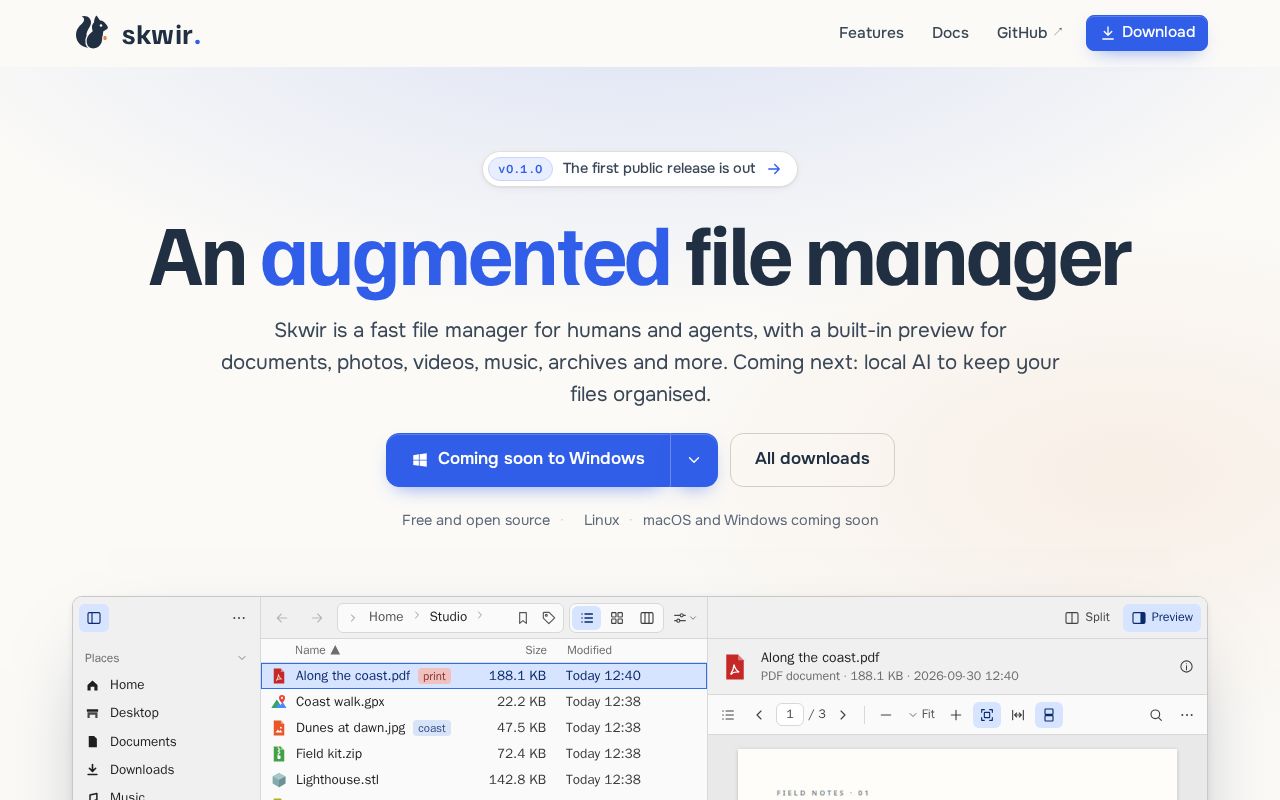The width and height of the screenshot is (1280, 800).
Task: Go to next PDF page
Action: [x=843, y=715]
